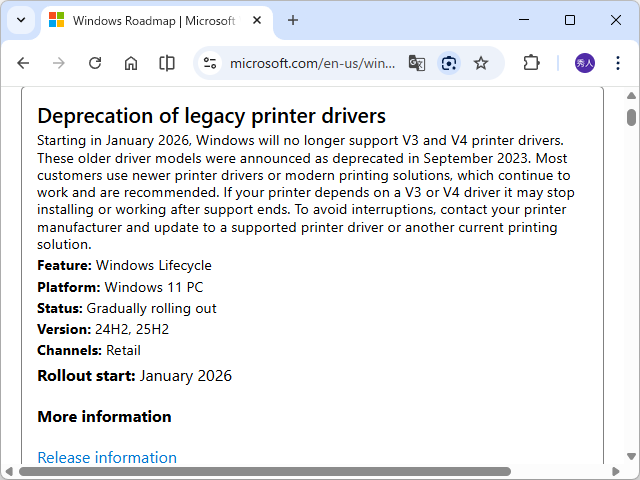
Task: Select the Windows Roadmap browser tab
Action: 157,20
